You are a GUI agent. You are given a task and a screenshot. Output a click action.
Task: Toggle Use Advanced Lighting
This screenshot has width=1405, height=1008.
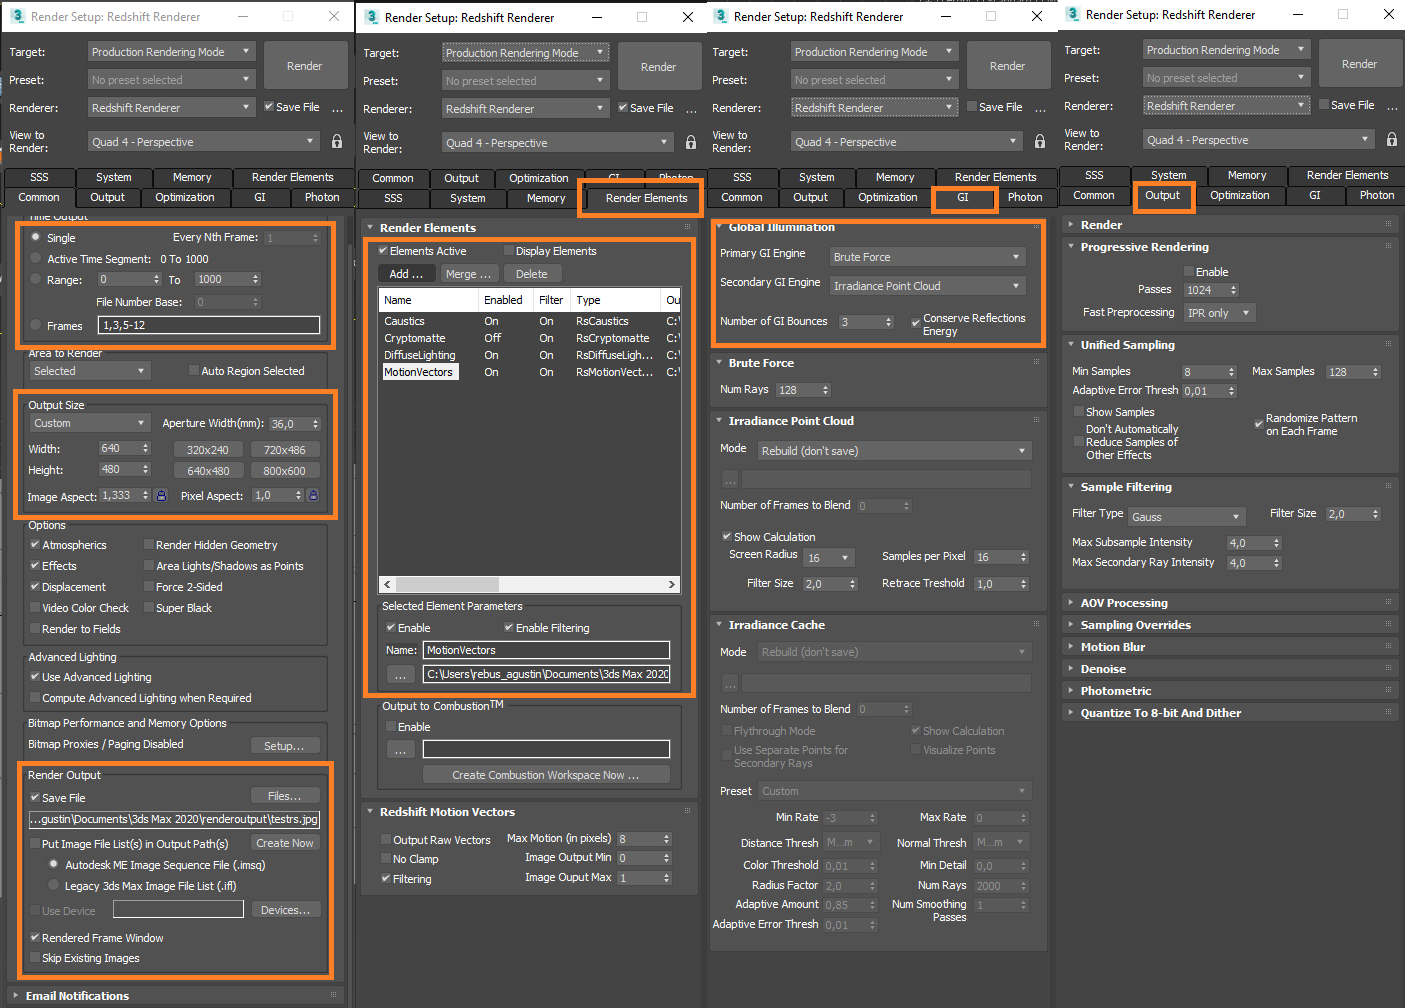click(35, 677)
